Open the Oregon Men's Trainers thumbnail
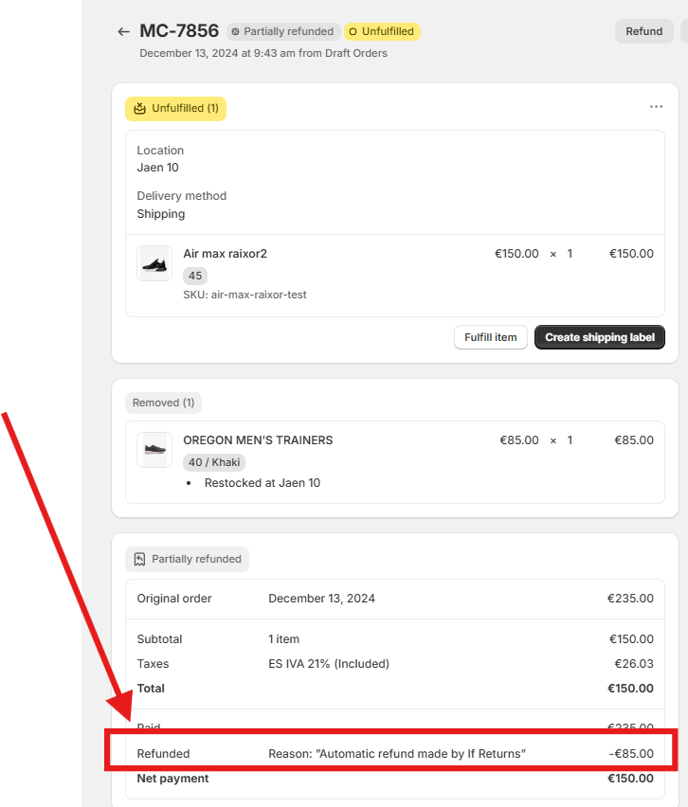 (x=154, y=450)
